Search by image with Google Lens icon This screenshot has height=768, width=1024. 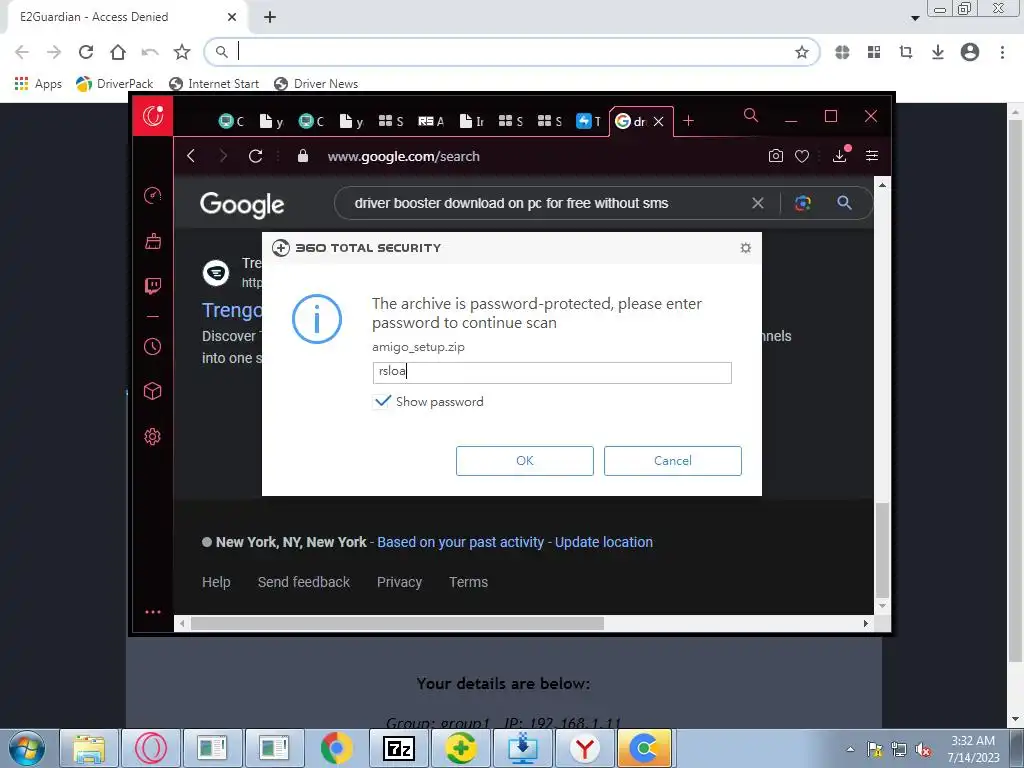(803, 203)
